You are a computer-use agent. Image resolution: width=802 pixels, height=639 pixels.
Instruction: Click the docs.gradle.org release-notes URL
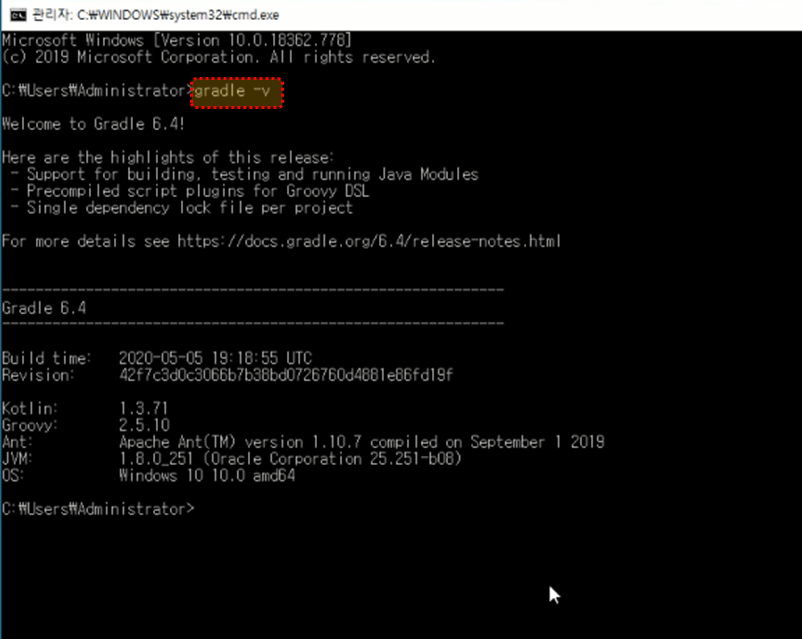click(369, 241)
